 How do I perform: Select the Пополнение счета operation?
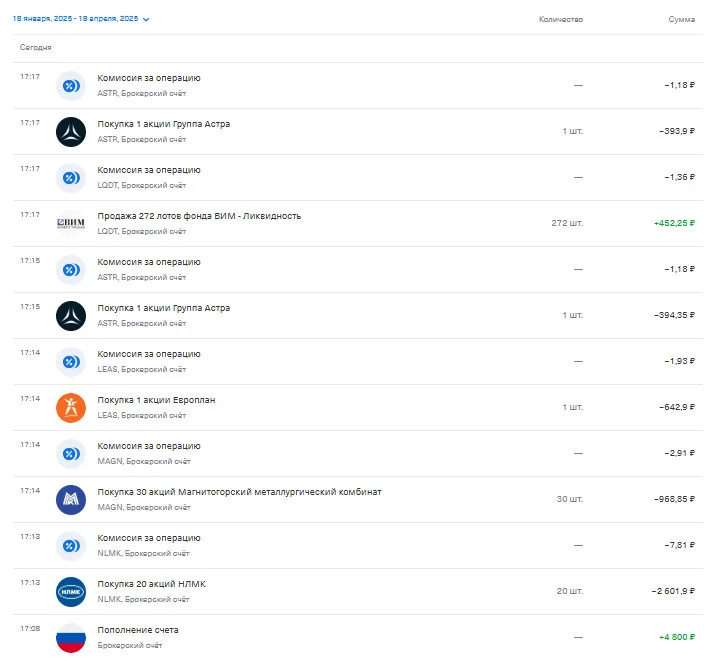tap(358, 638)
